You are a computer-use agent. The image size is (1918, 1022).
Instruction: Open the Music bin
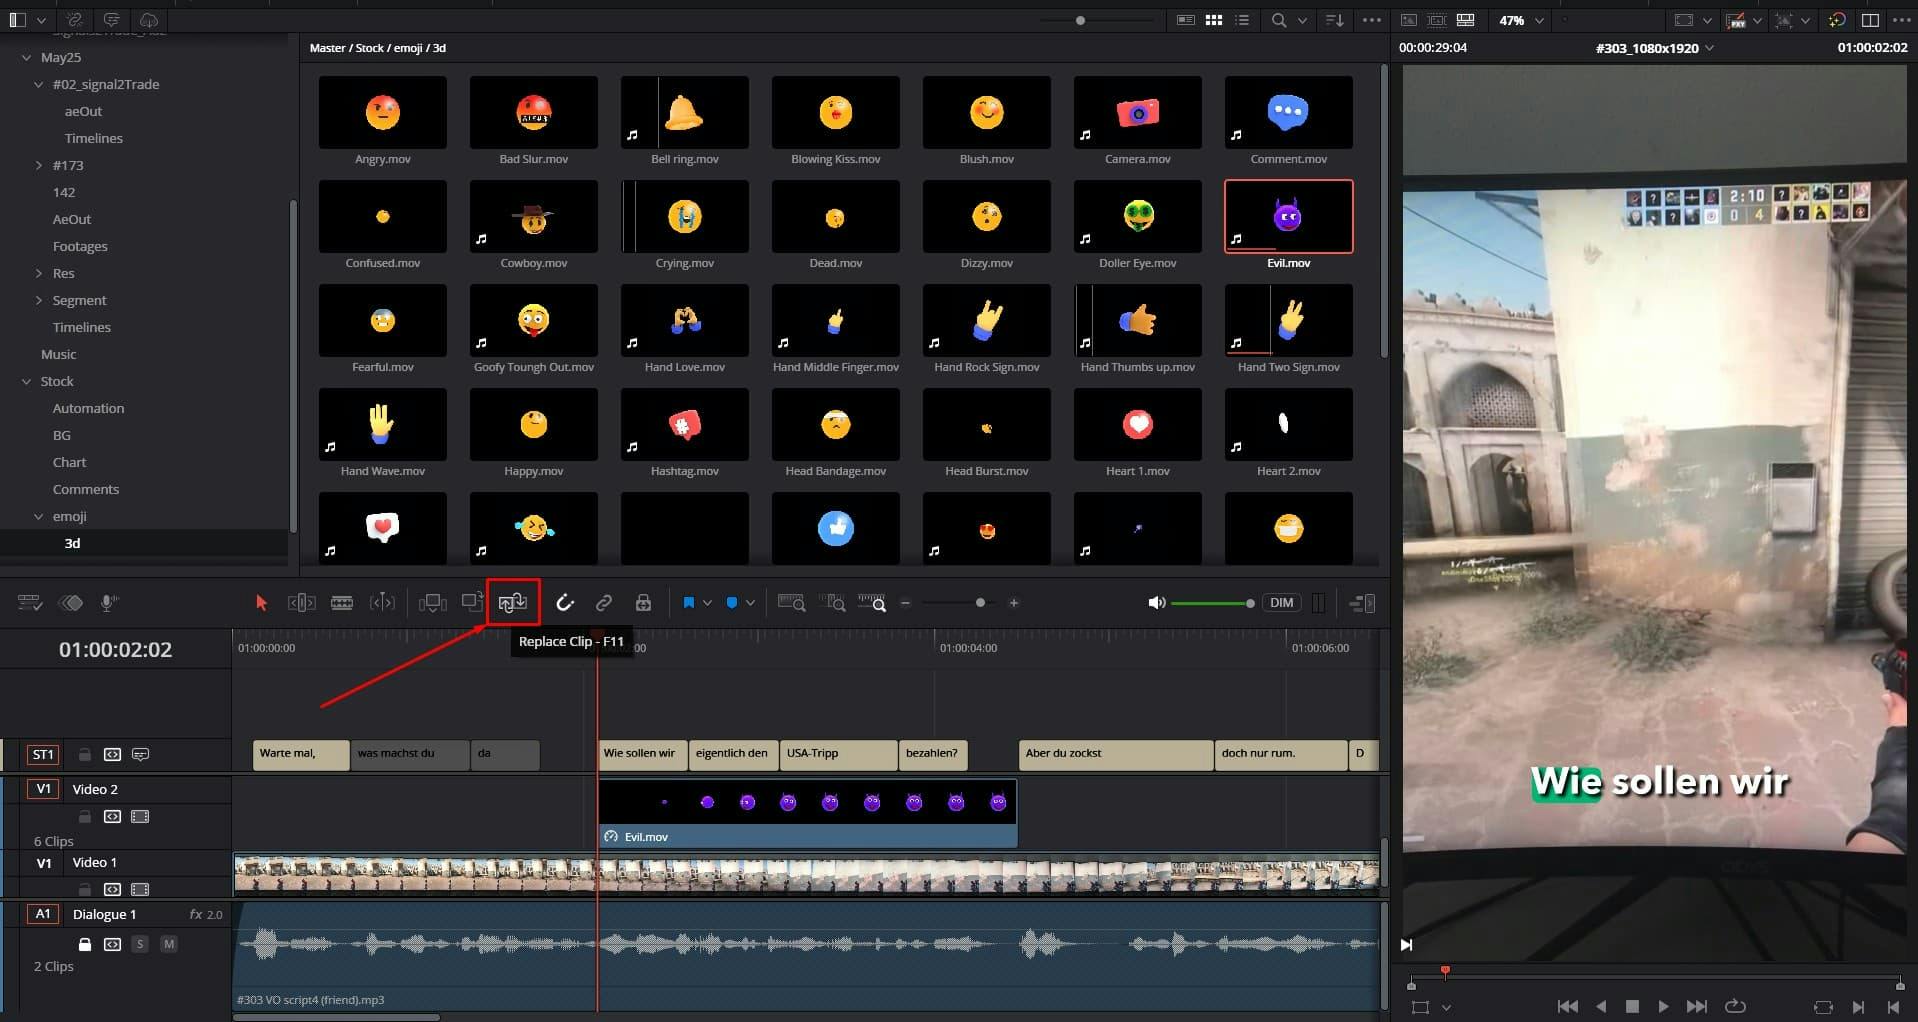[58, 355]
